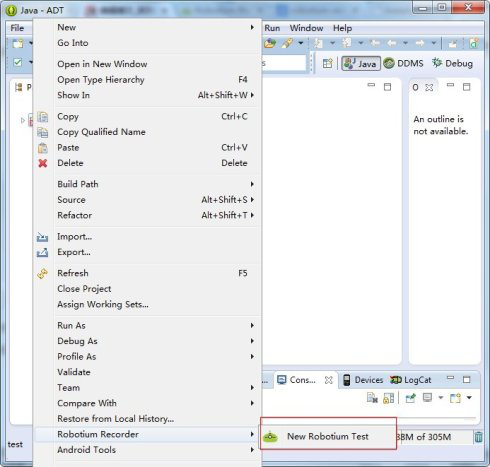This screenshot has height=467, width=490.
Task: Select the Devices tab
Action: 363,380
